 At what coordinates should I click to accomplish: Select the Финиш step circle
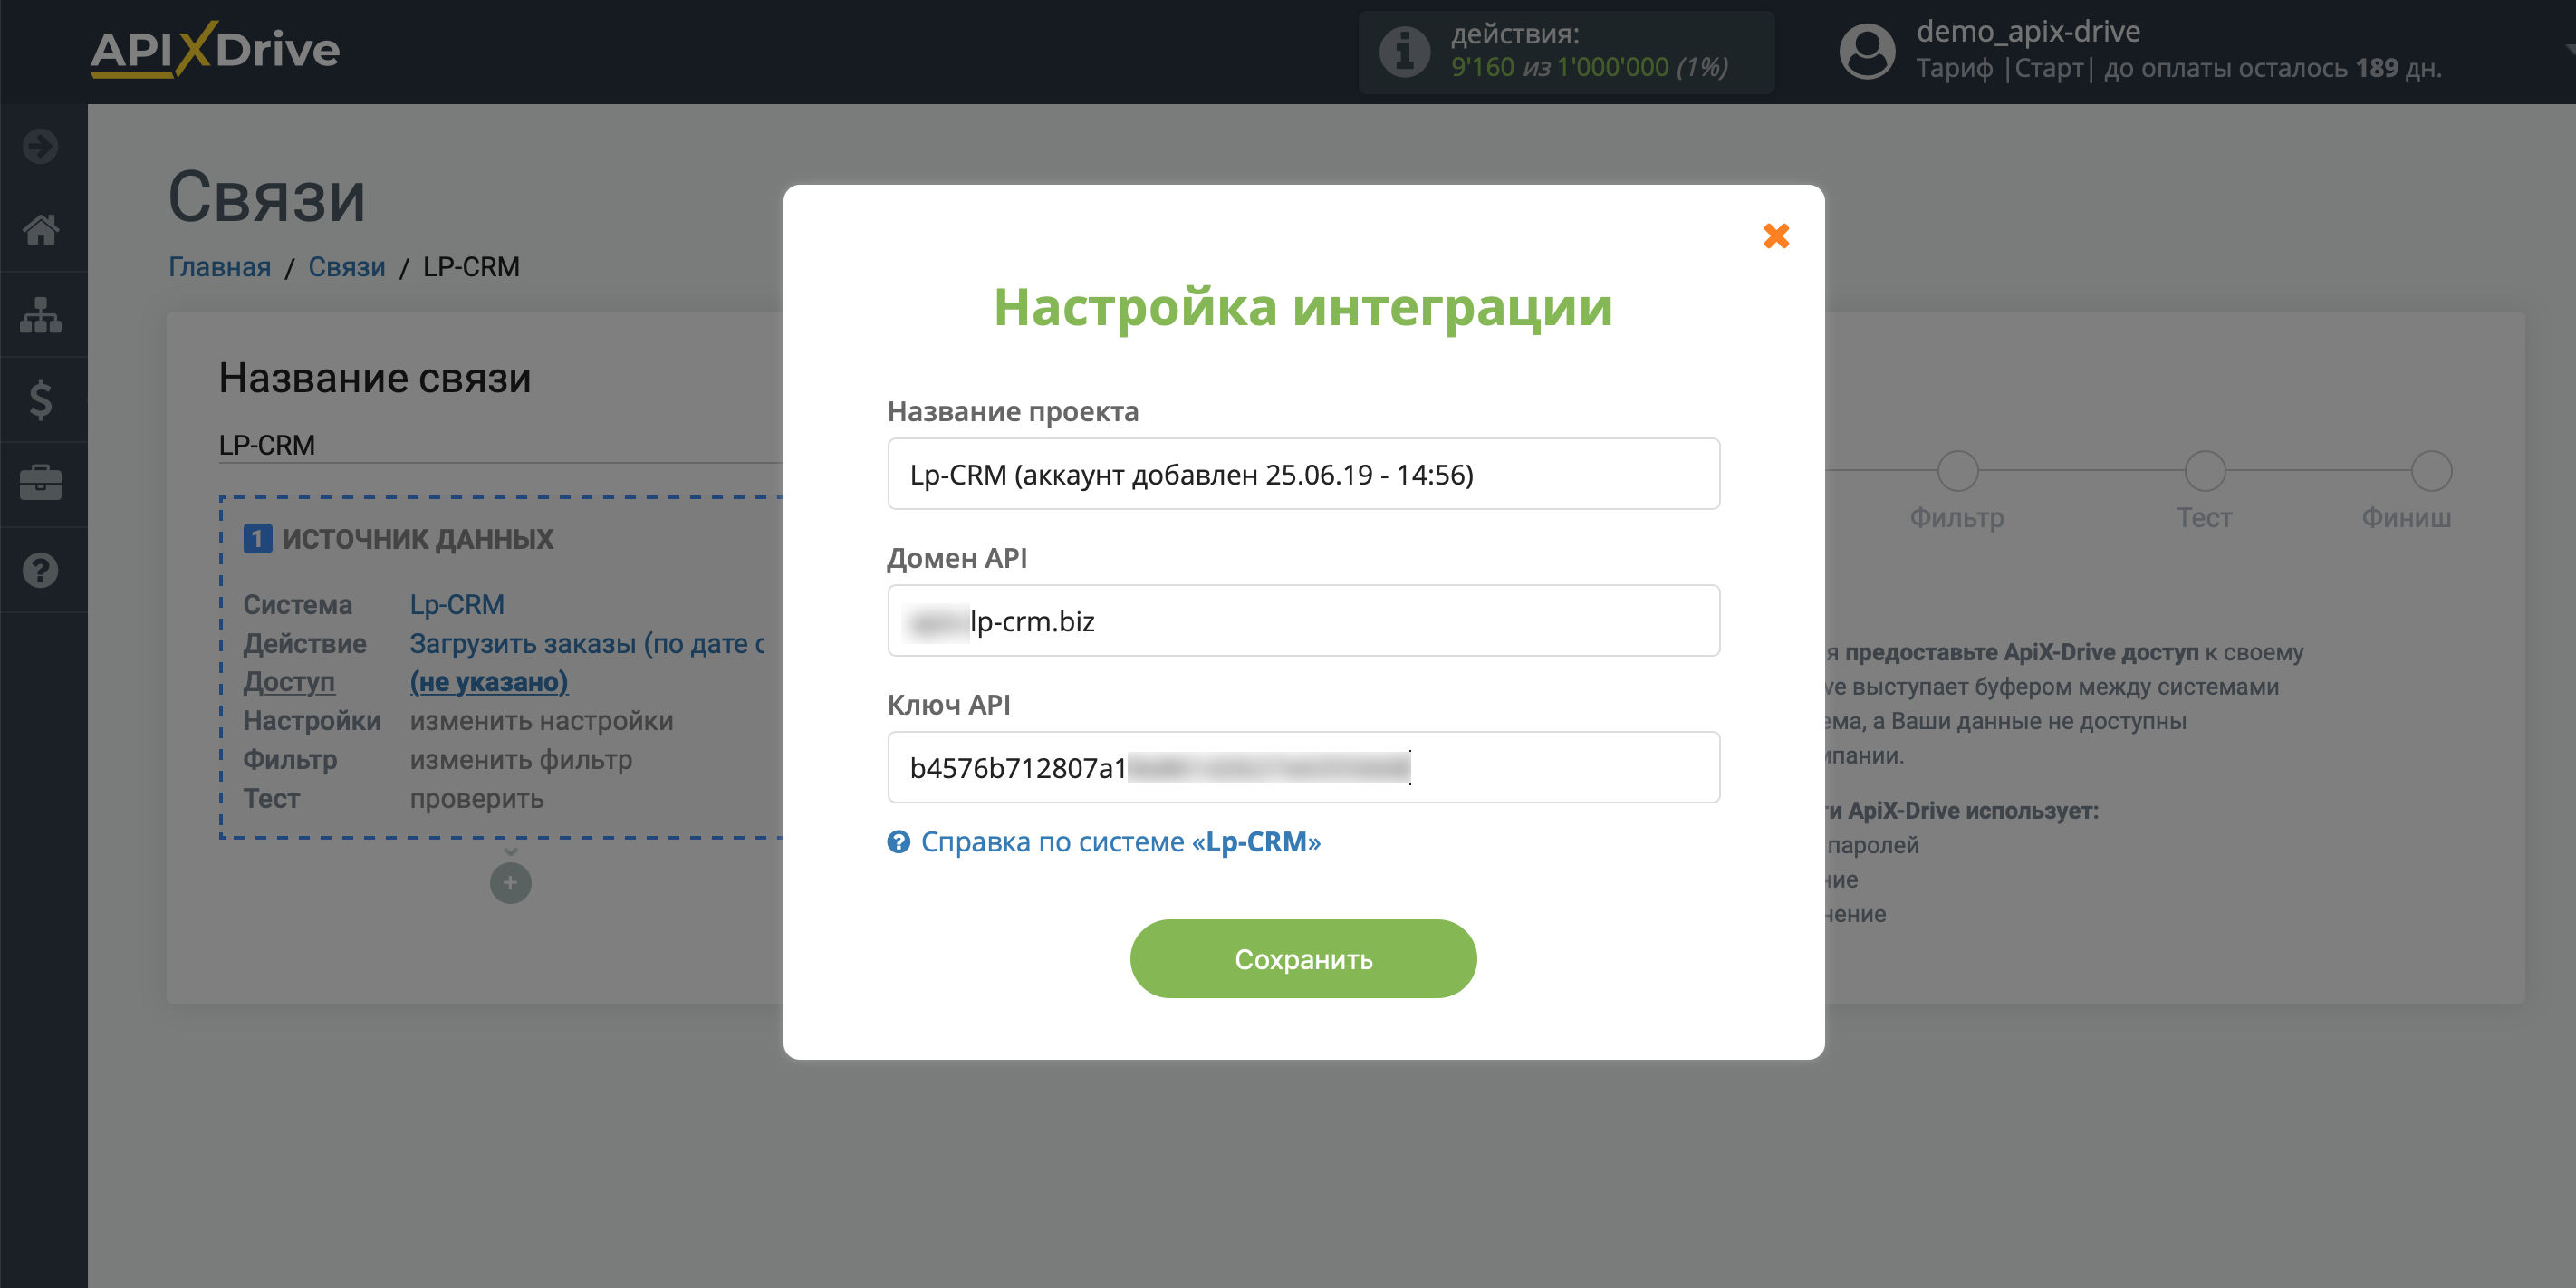[x=2431, y=471]
